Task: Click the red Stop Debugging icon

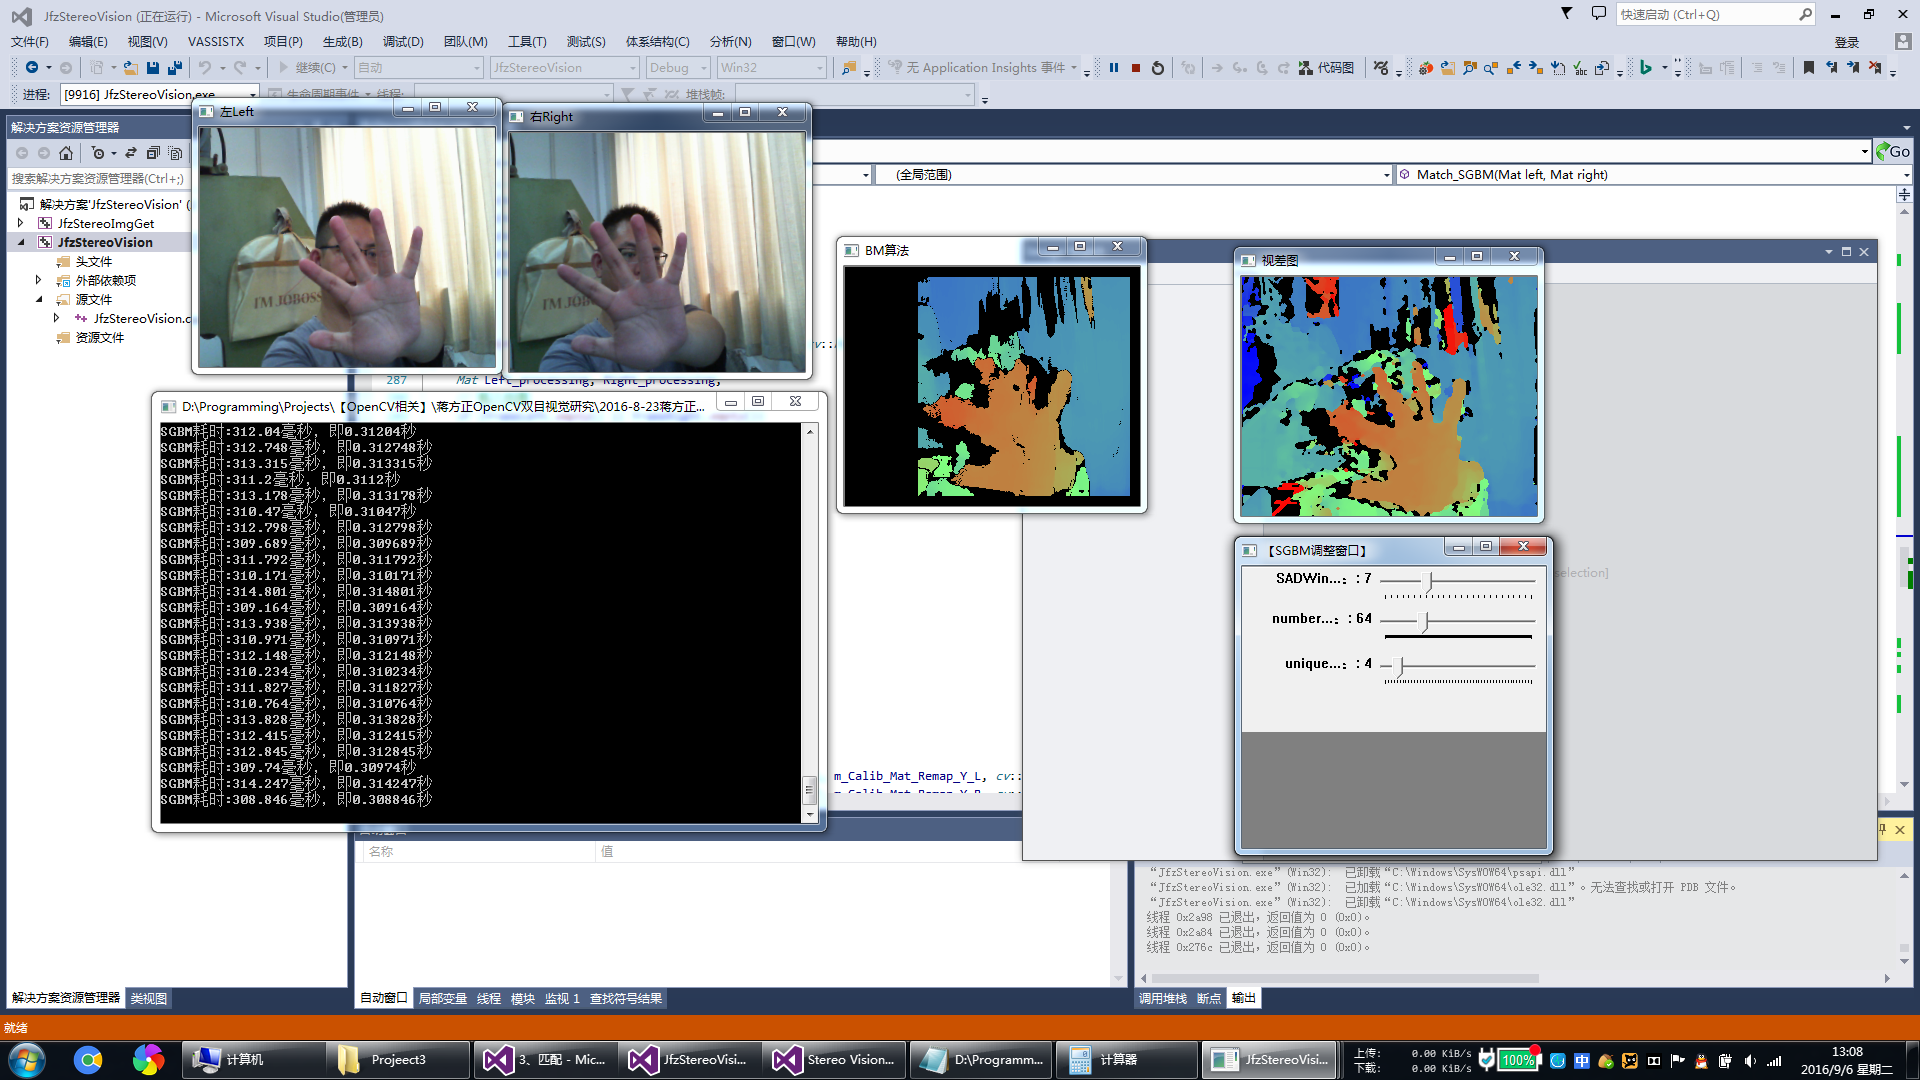Action: click(1136, 68)
